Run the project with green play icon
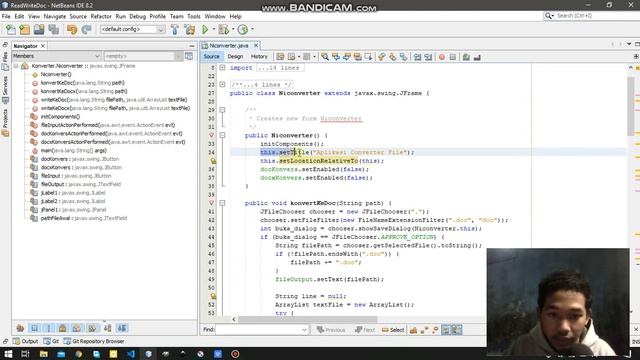Screen dimensions: 640x360 click(205, 29)
